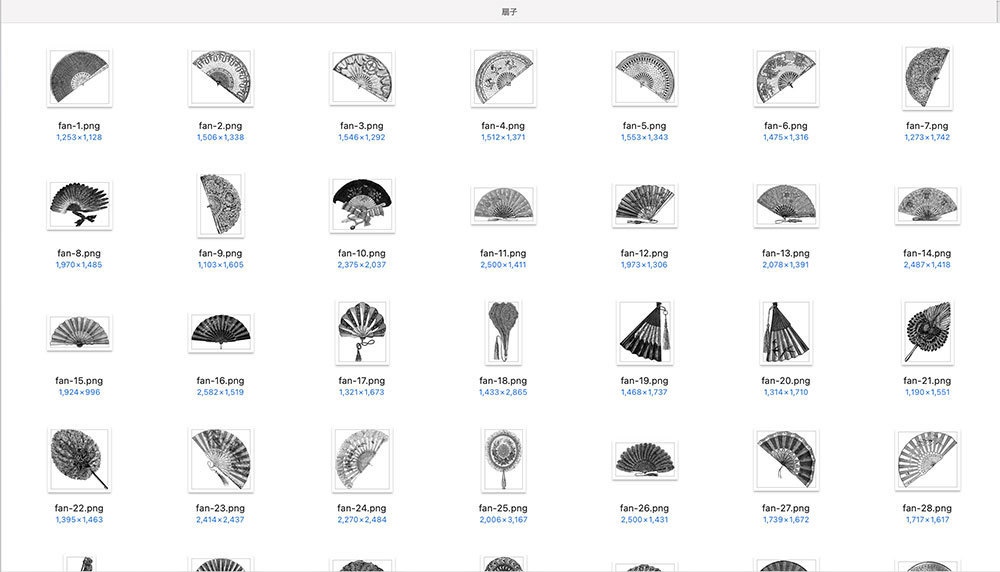Click the fan-10.png file name
1000x572 pixels.
[362, 253]
